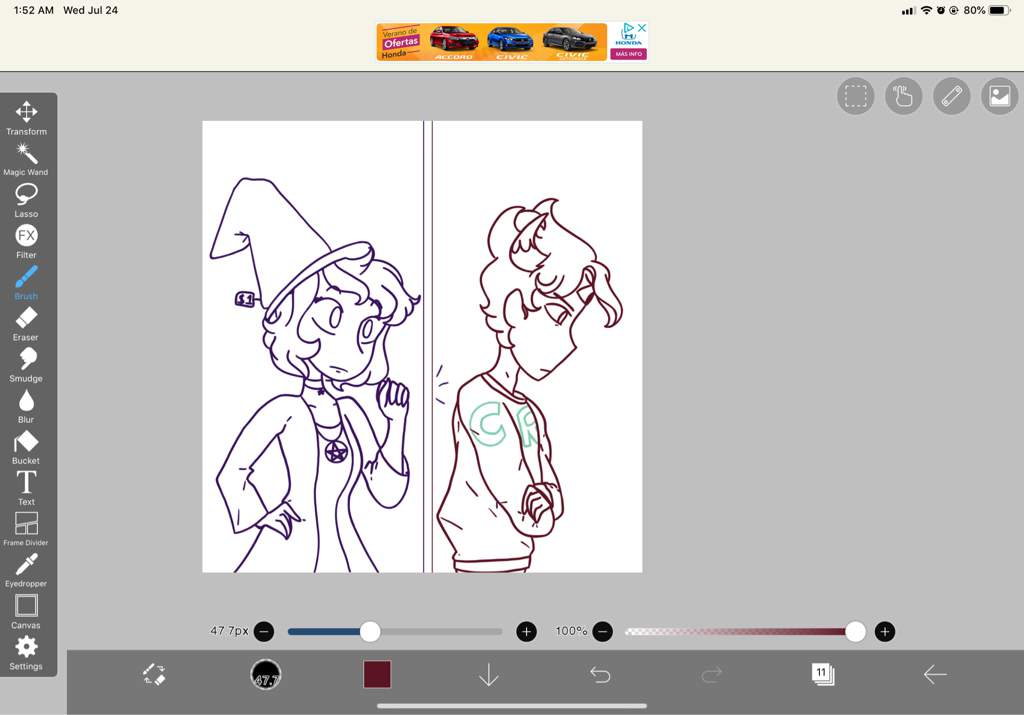
Task: Hide toolbar with the down arrow
Action: pos(488,675)
